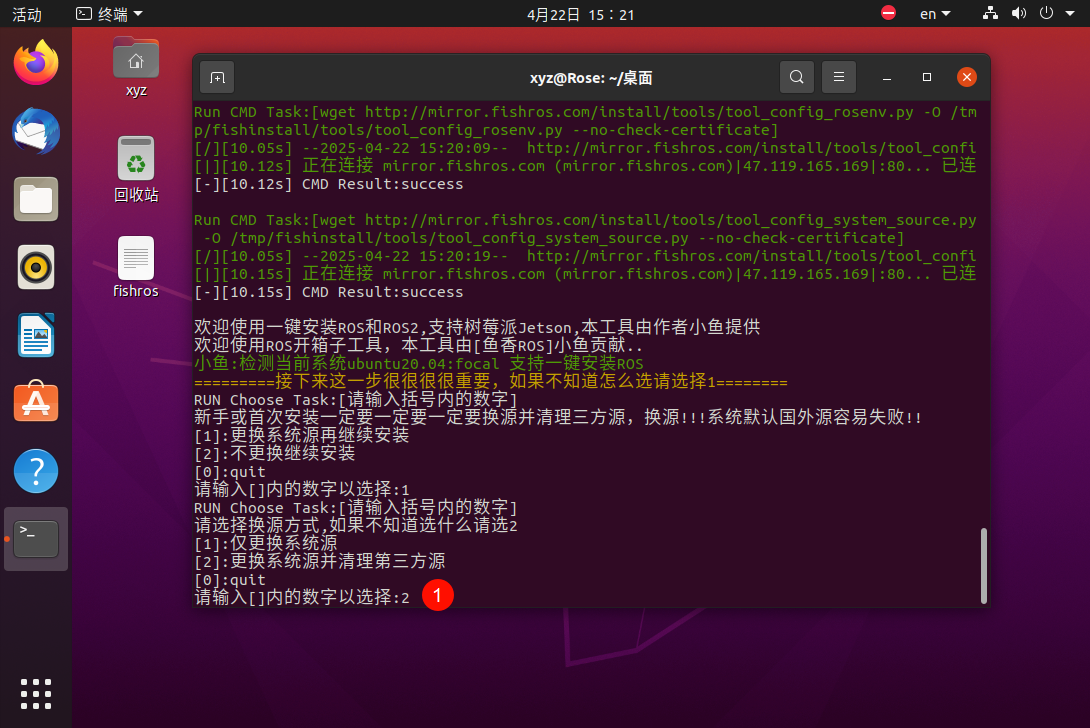Select the Terminal icon in the dock
This screenshot has width=1090, height=728.
click(36, 539)
